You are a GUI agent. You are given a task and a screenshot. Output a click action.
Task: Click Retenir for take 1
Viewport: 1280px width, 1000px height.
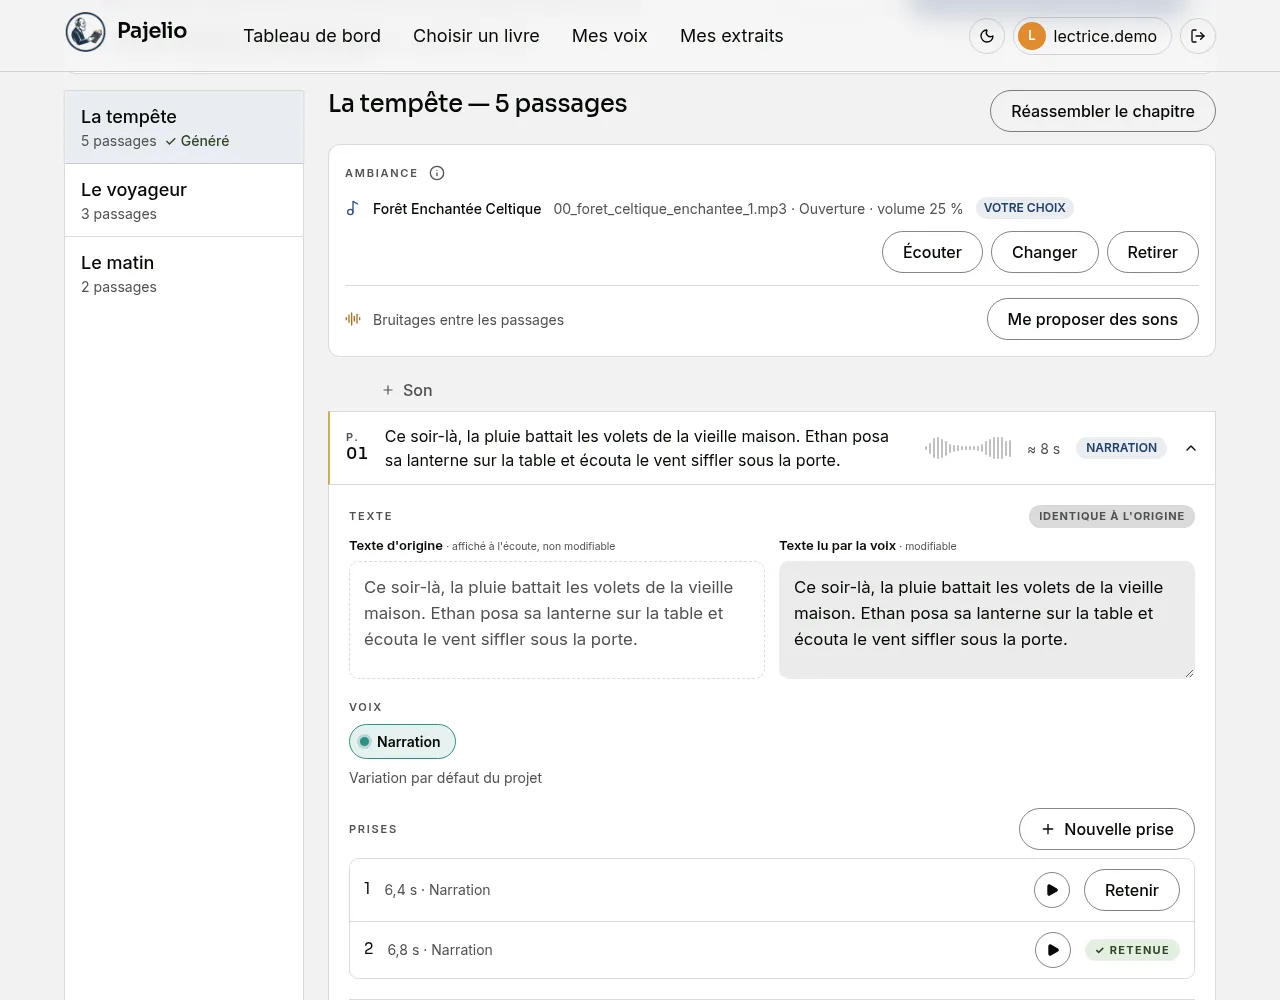[x=1132, y=890]
